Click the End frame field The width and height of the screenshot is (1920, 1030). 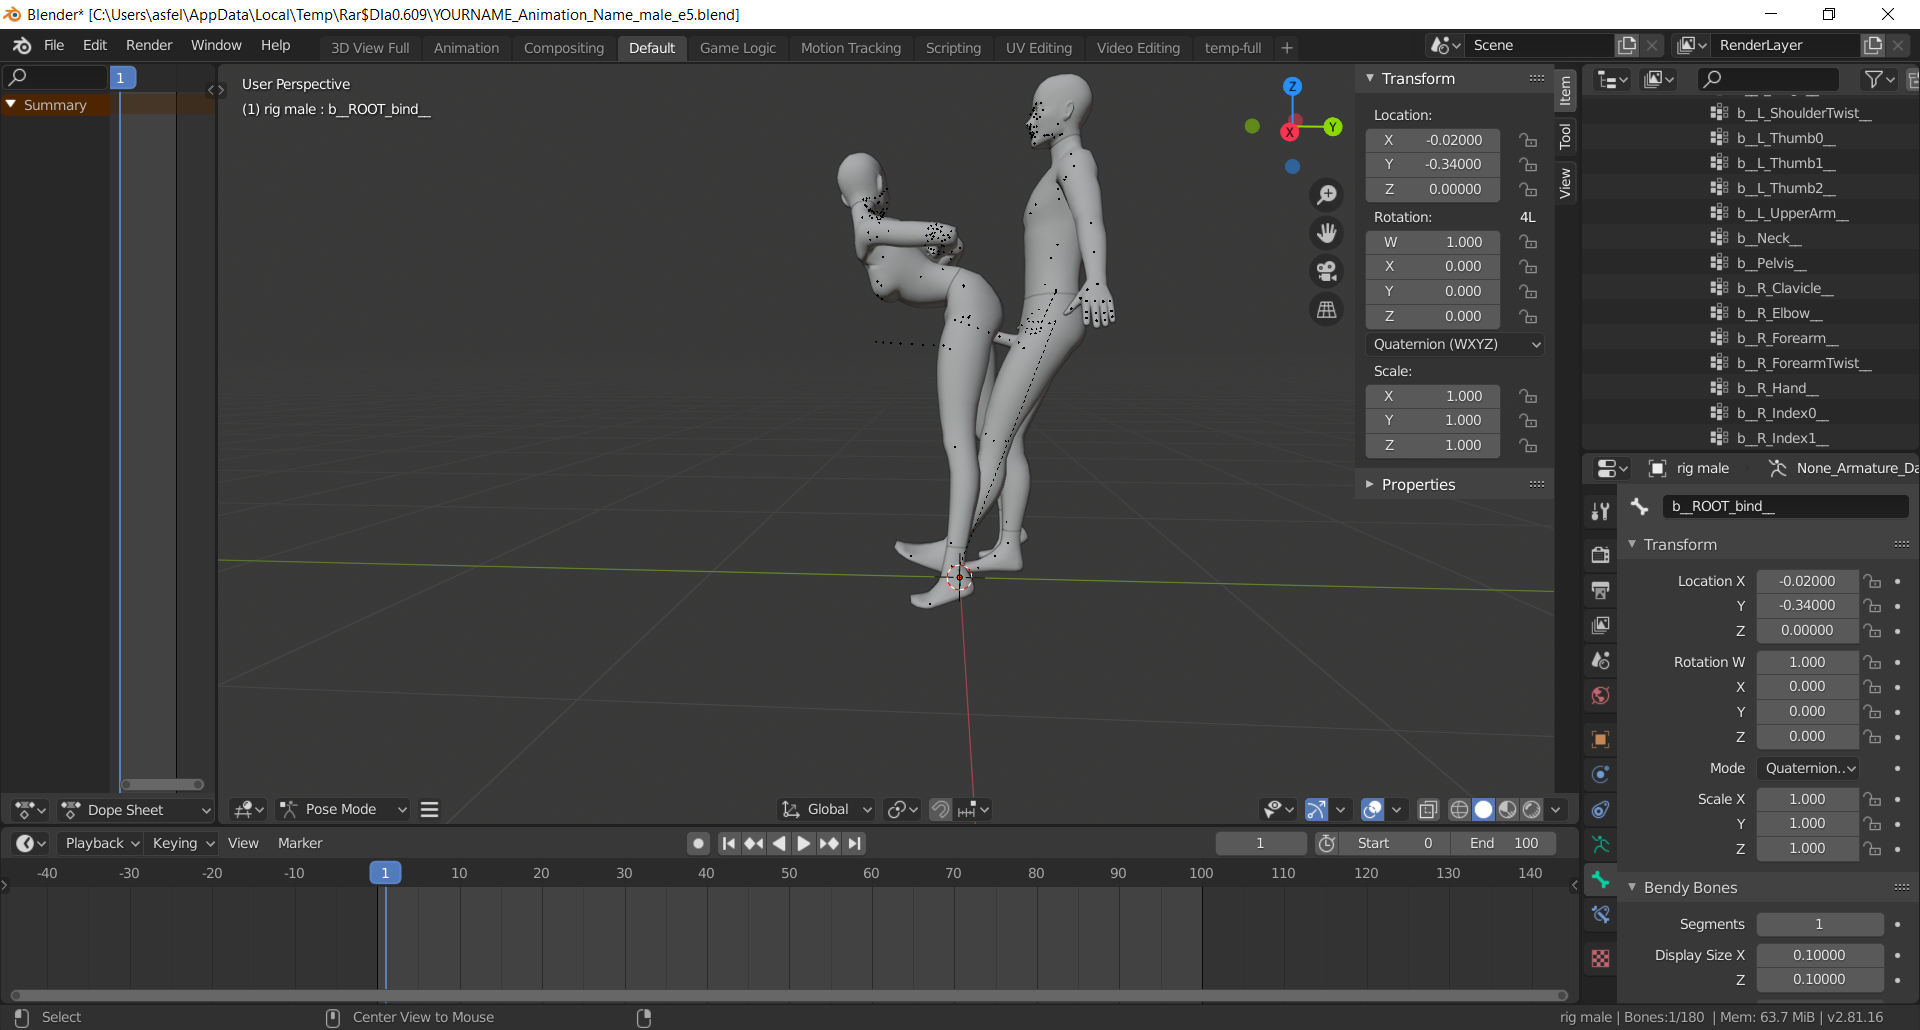pos(1503,843)
